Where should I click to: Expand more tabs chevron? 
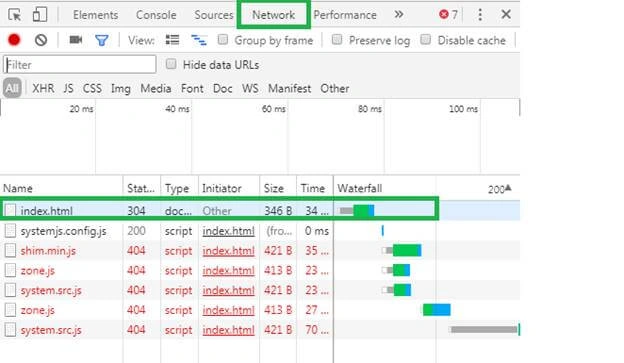399,15
